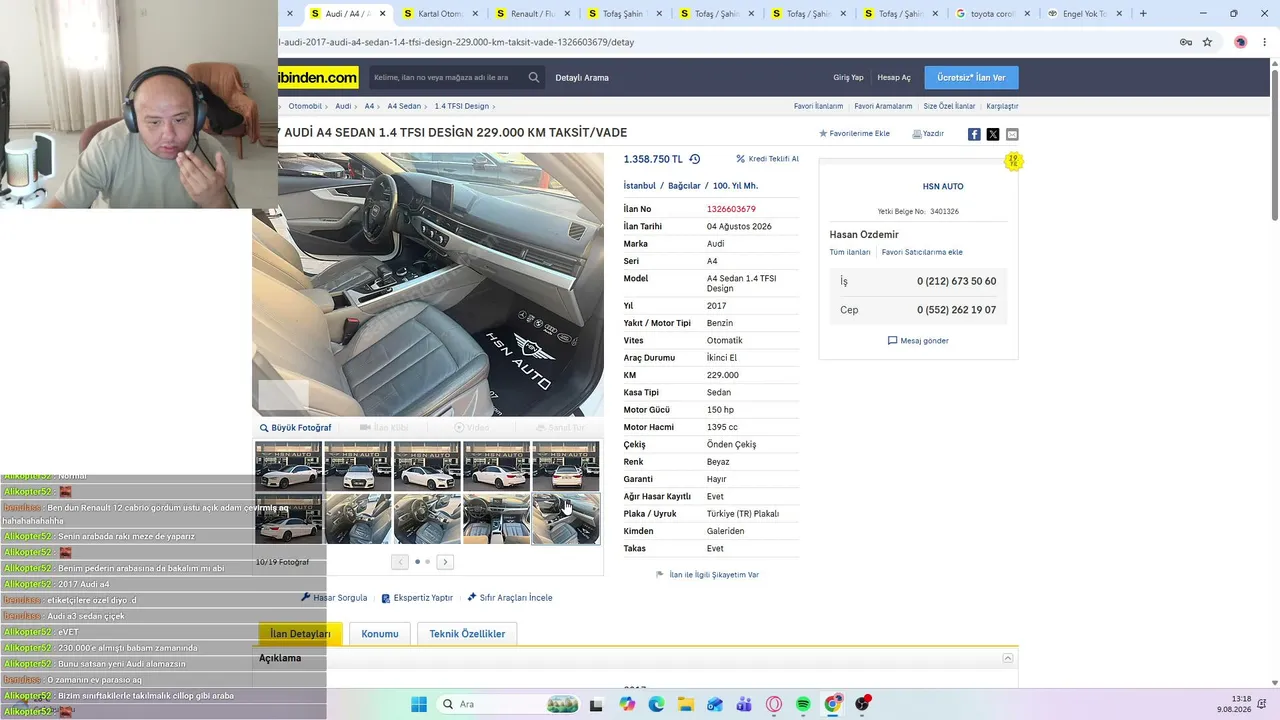Add listing via Favorilerime Ekle
The image size is (1280, 720).
854,133
